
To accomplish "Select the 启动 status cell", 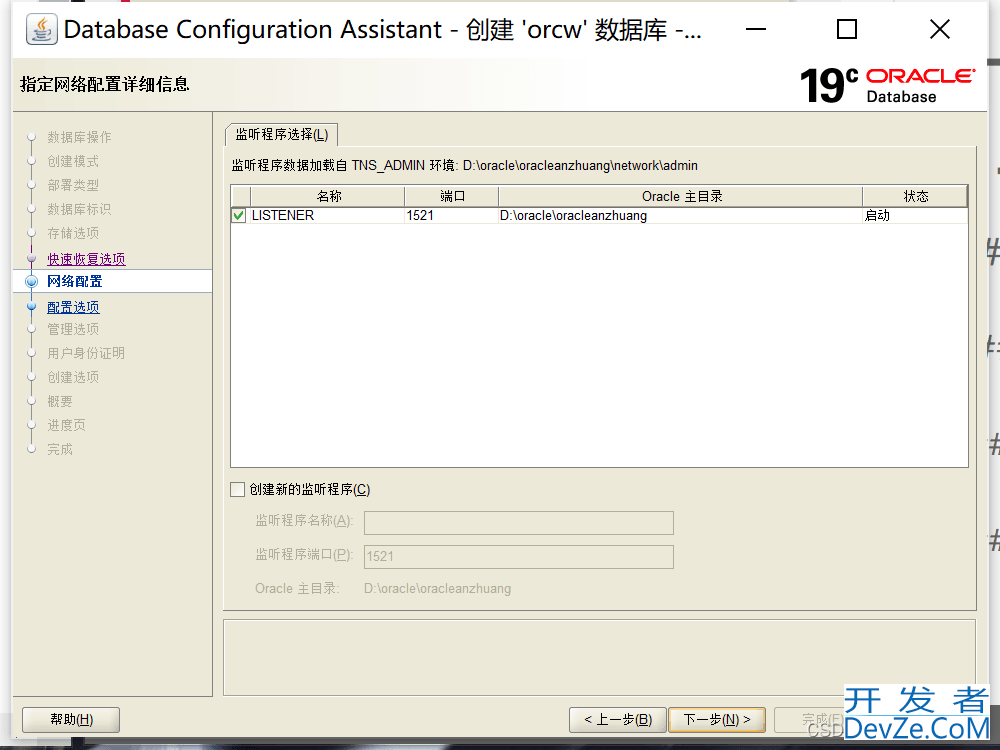I will pos(915,216).
